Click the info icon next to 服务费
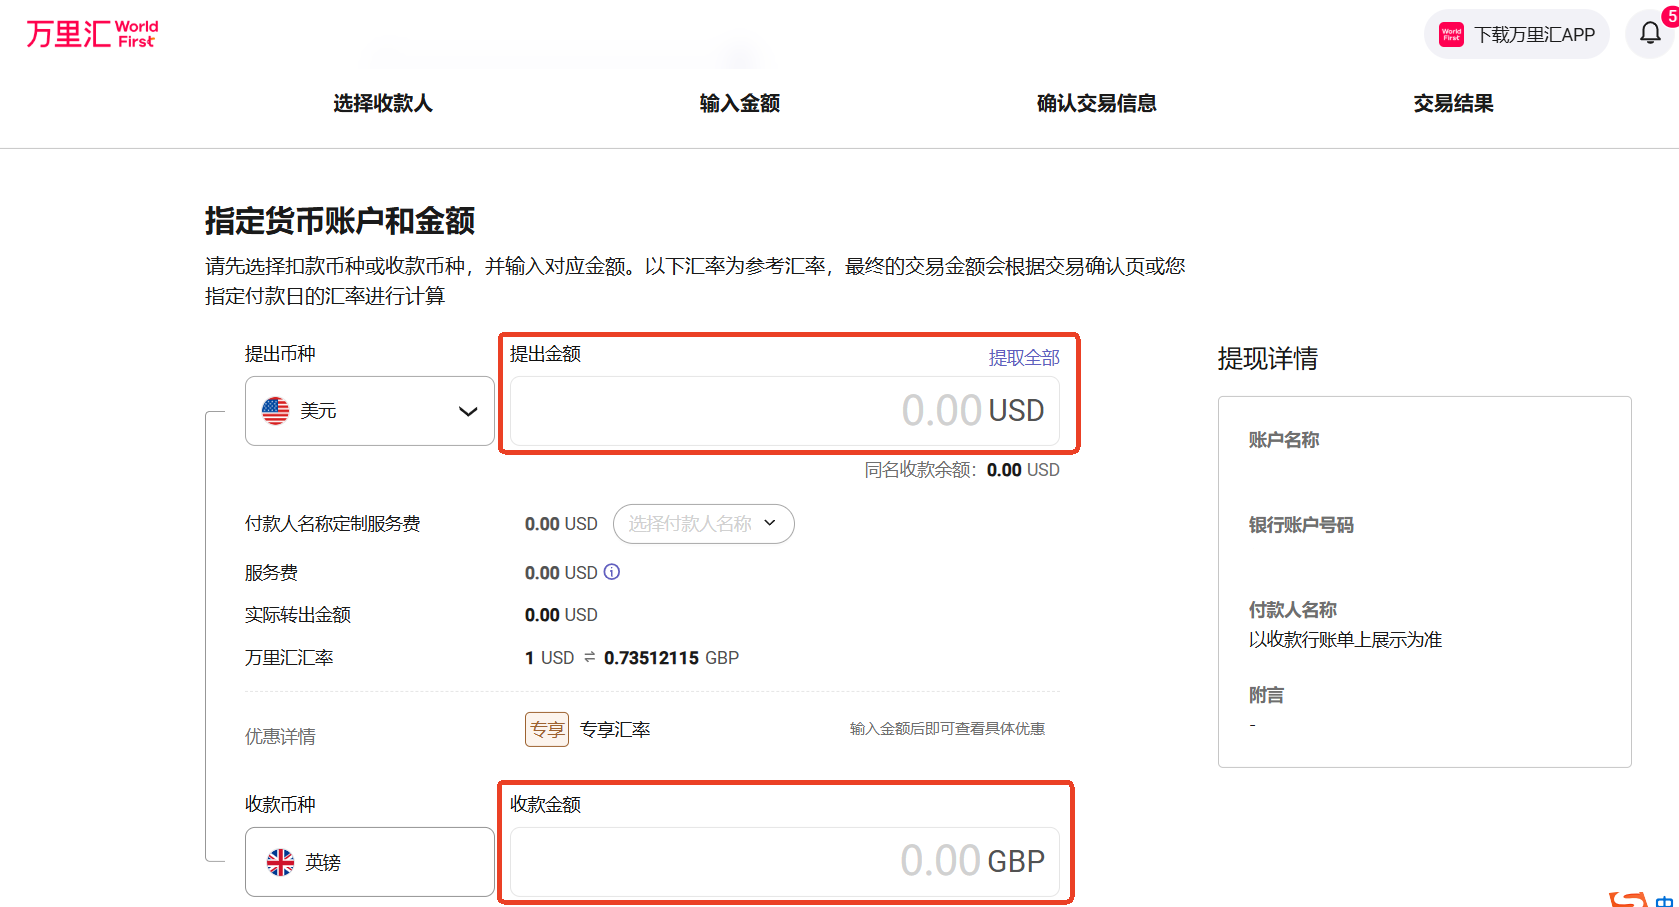Image resolution: width=1679 pixels, height=907 pixels. [611, 572]
